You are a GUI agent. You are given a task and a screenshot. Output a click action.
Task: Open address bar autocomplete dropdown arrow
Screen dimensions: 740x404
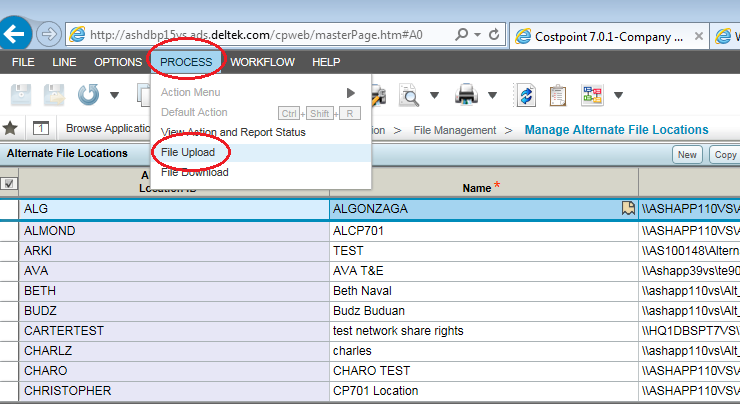(x=478, y=34)
